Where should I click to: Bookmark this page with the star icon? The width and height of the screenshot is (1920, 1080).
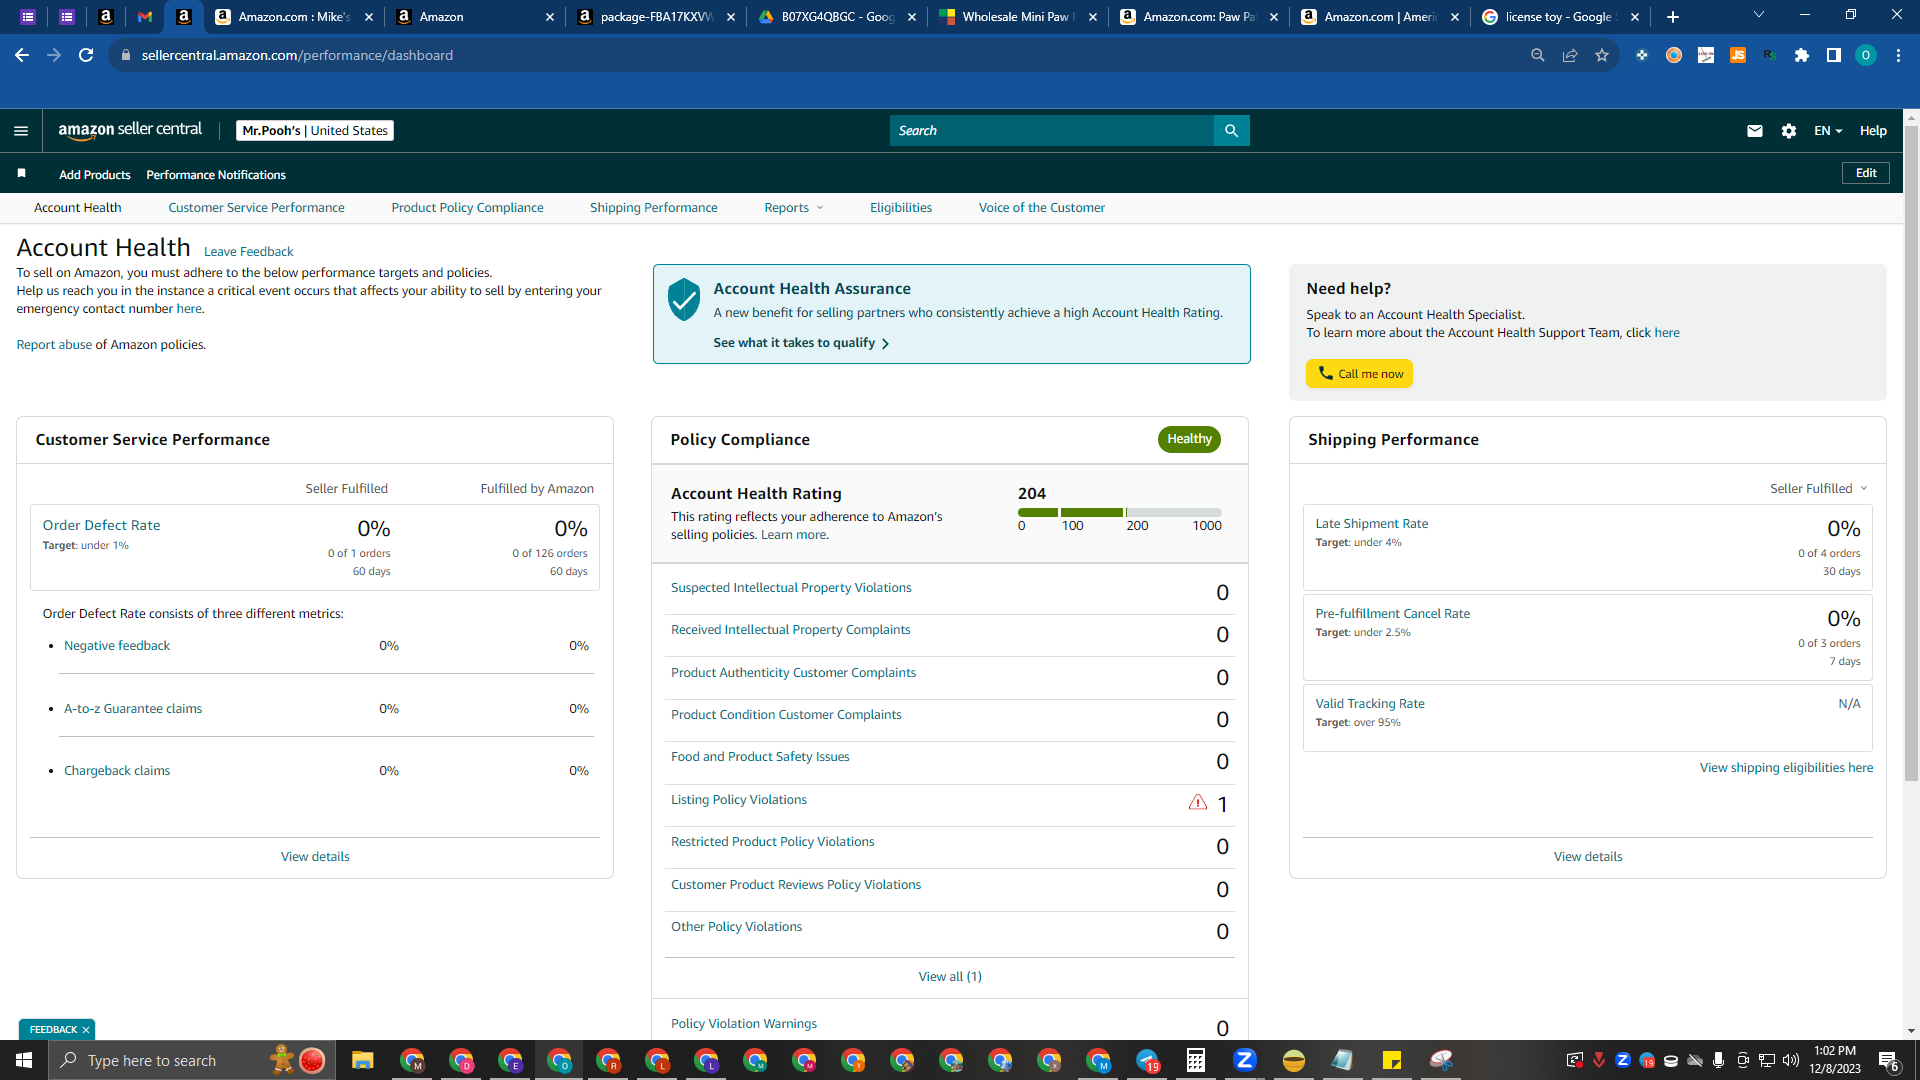pyautogui.click(x=1602, y=55)
